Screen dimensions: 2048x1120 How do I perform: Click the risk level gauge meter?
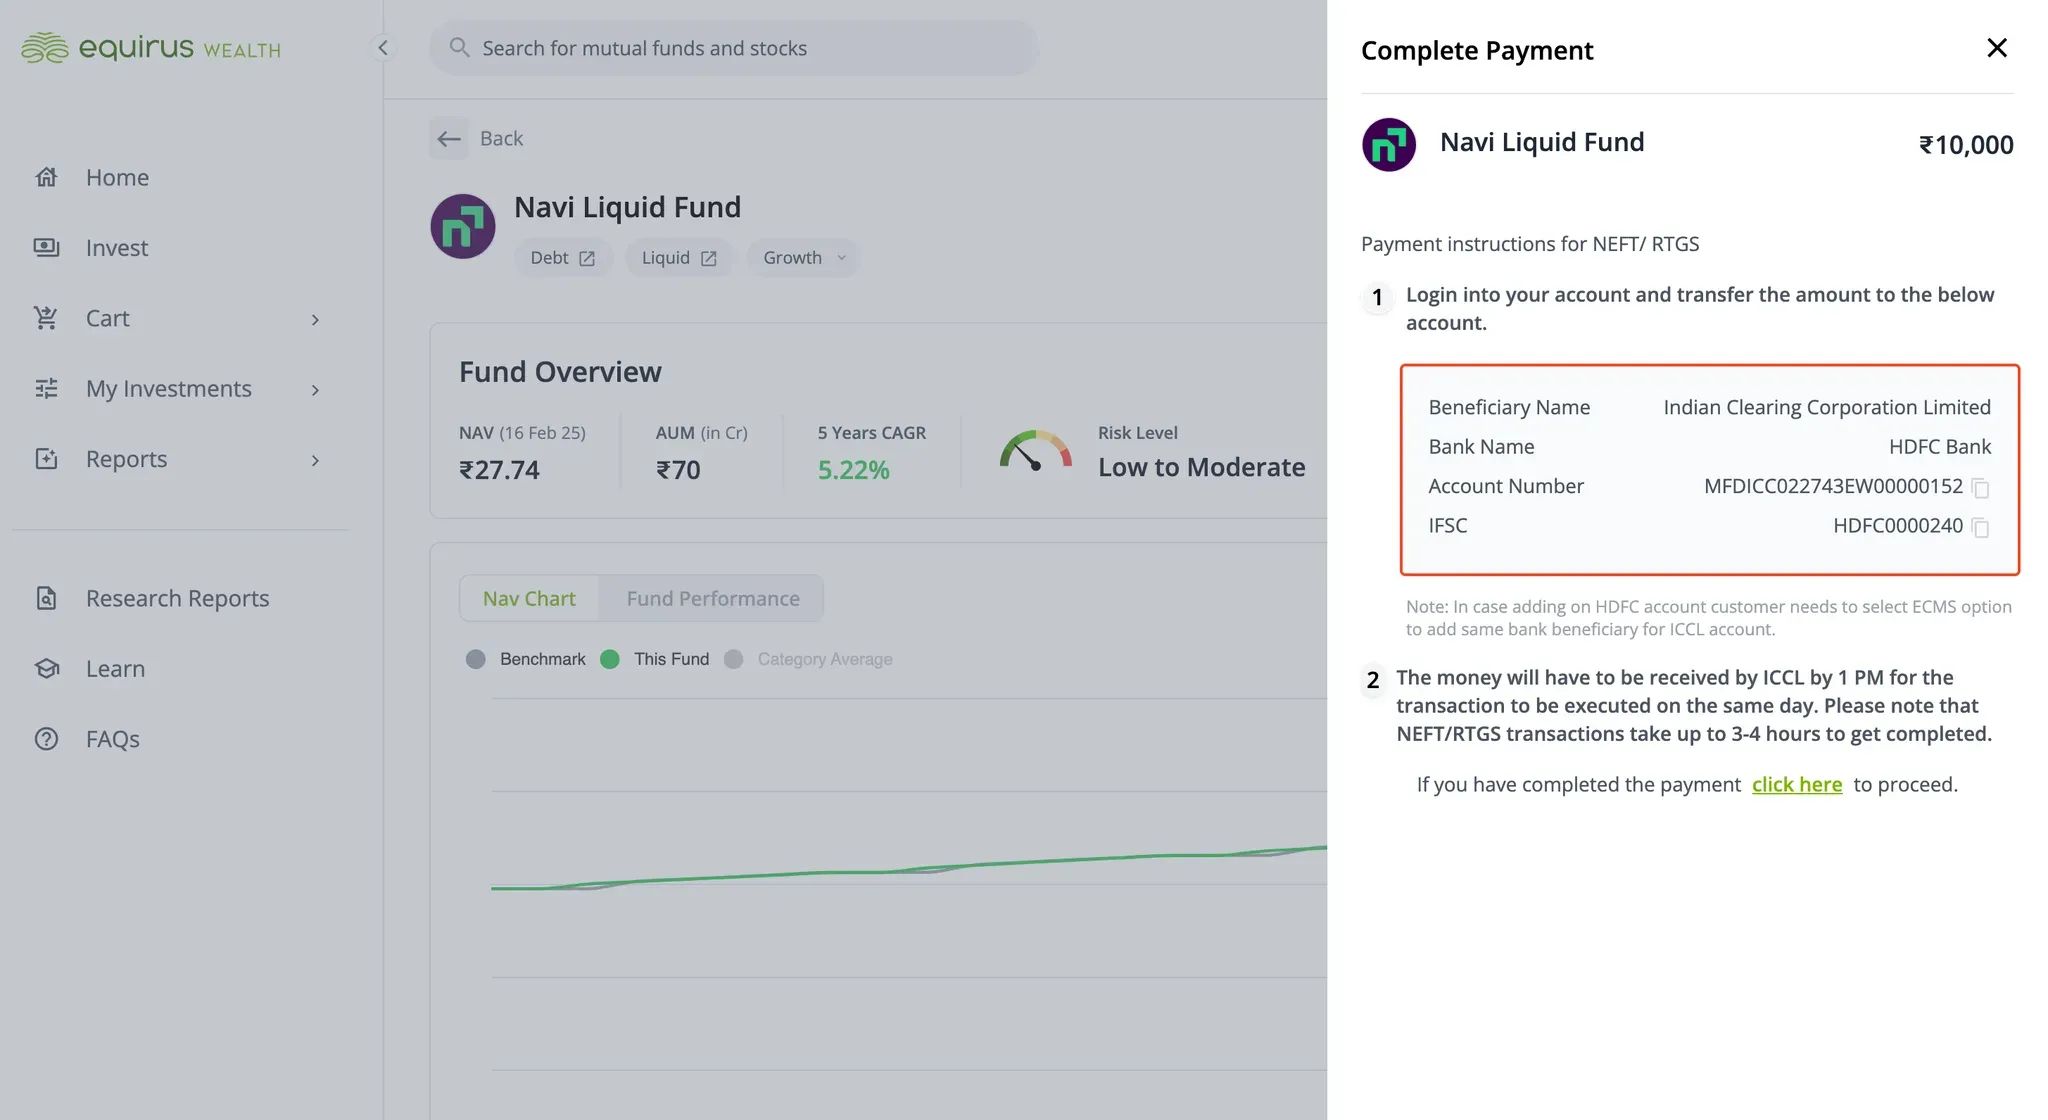click(1036, 450)
